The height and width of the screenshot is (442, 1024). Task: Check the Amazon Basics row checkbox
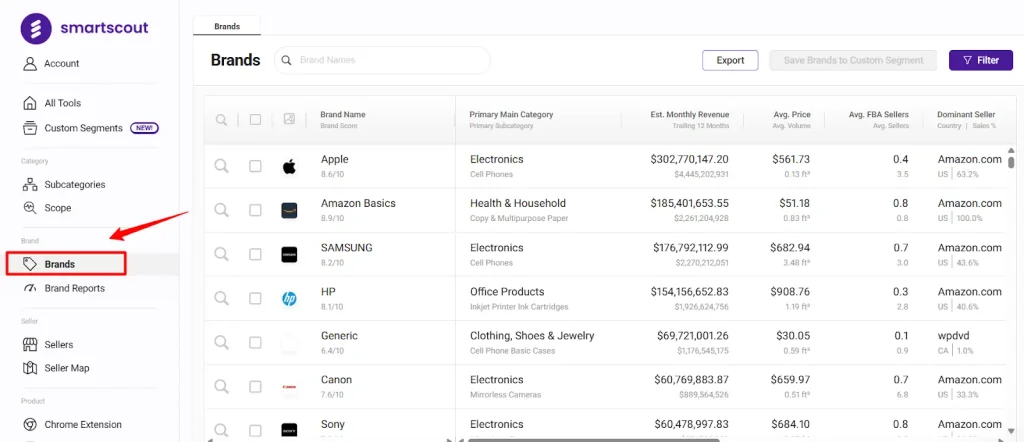click(255, 210)
